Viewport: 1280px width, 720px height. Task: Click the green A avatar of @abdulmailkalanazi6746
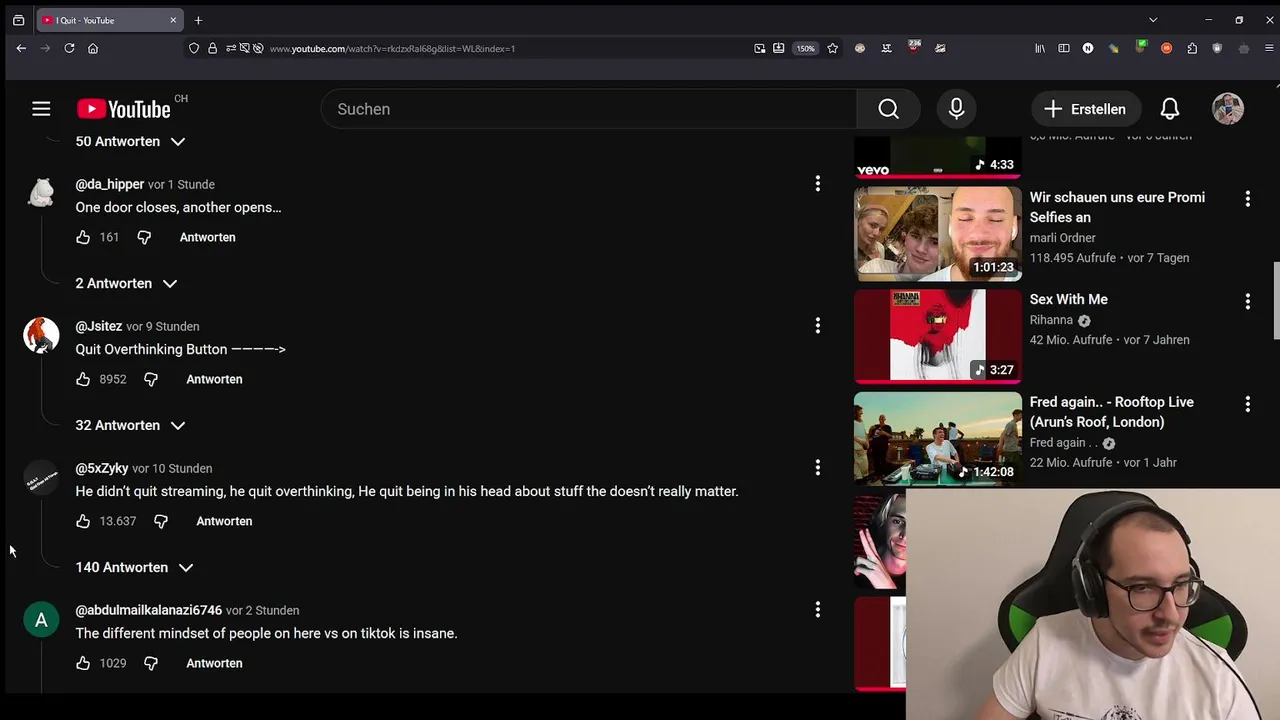(41, 620)
